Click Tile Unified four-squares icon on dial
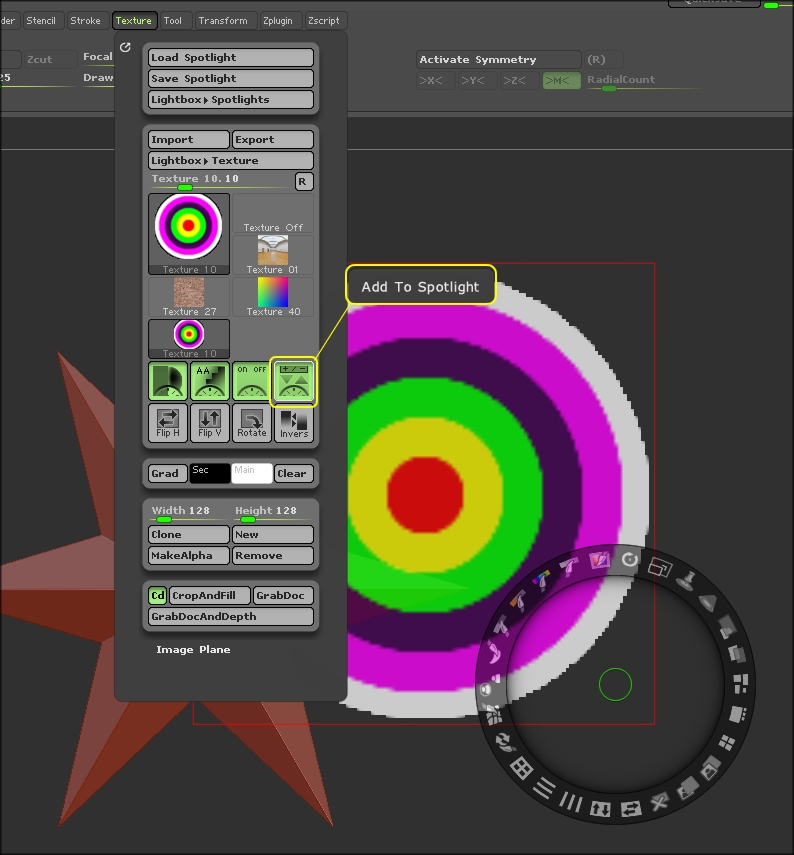The width and height of the screenshot is (794, 855). [x=726, y=742]
